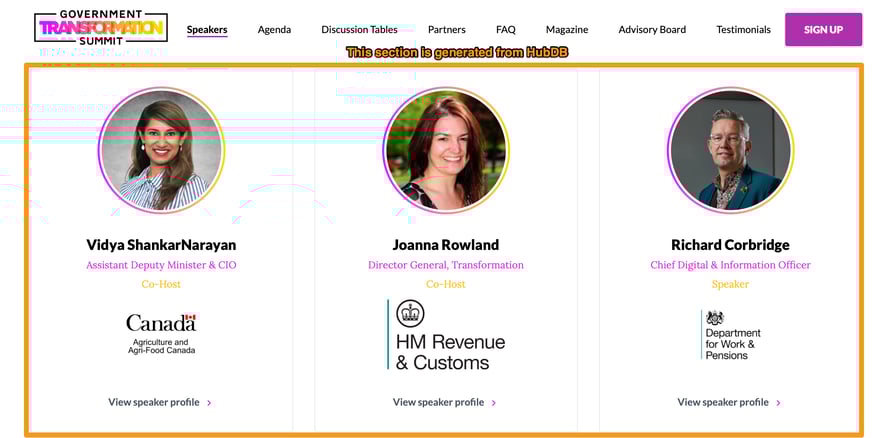Click the Department for Work & Pensions logo
The width and height of the screenshot is (893, 438).
(730, 335)
